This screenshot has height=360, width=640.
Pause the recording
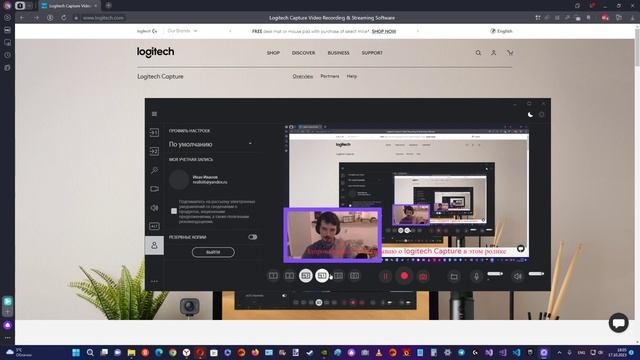point(385,276)
